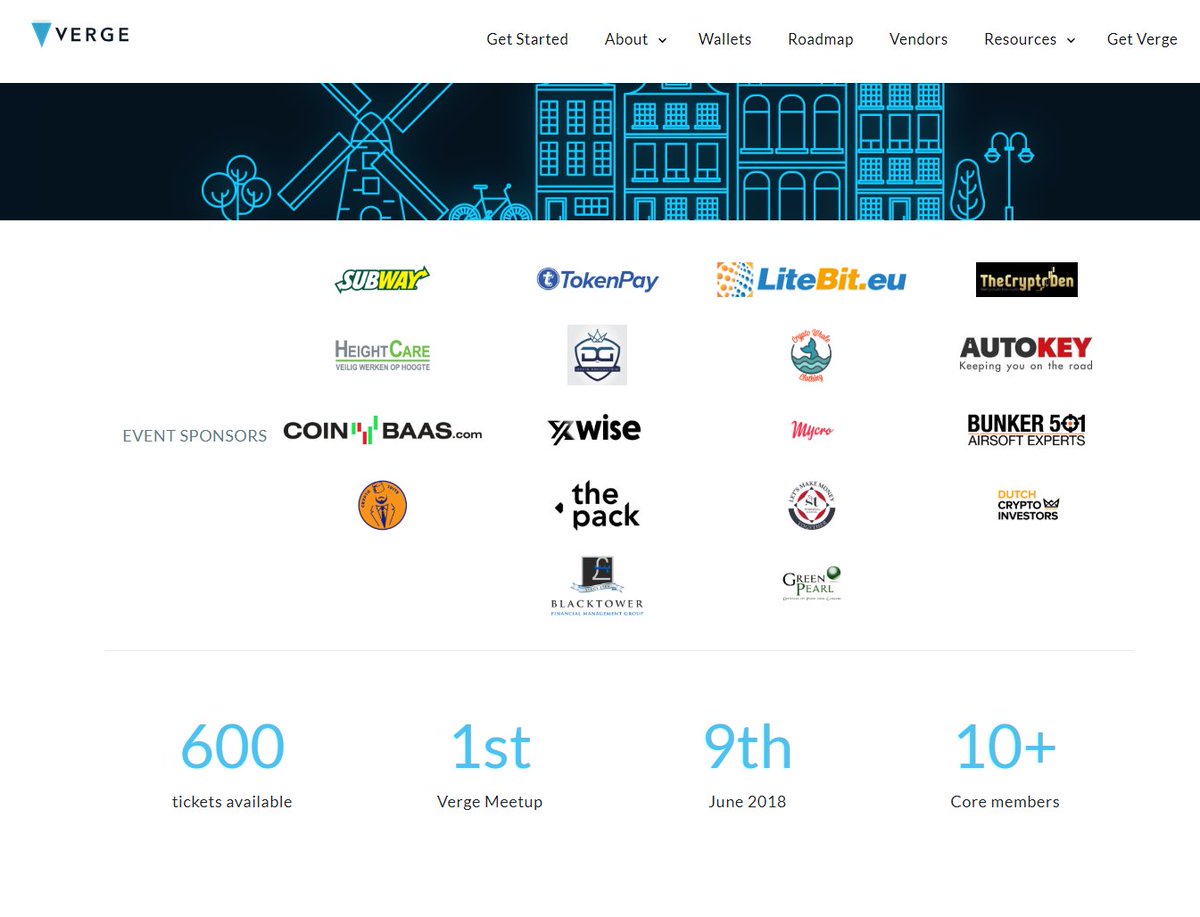Click the orange round suit-figure logo
Viewport: 1200px width, 917px height.
pos(382,505)
